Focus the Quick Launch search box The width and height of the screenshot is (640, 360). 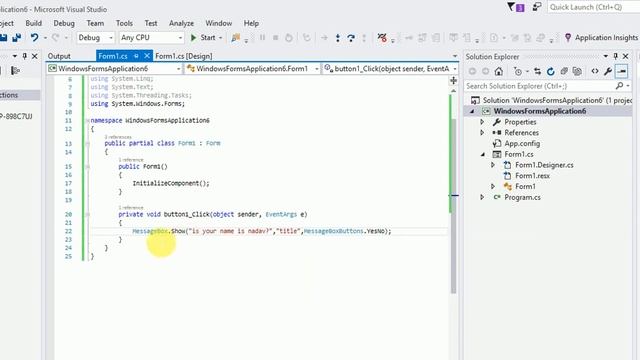click(x=593, y=7)
